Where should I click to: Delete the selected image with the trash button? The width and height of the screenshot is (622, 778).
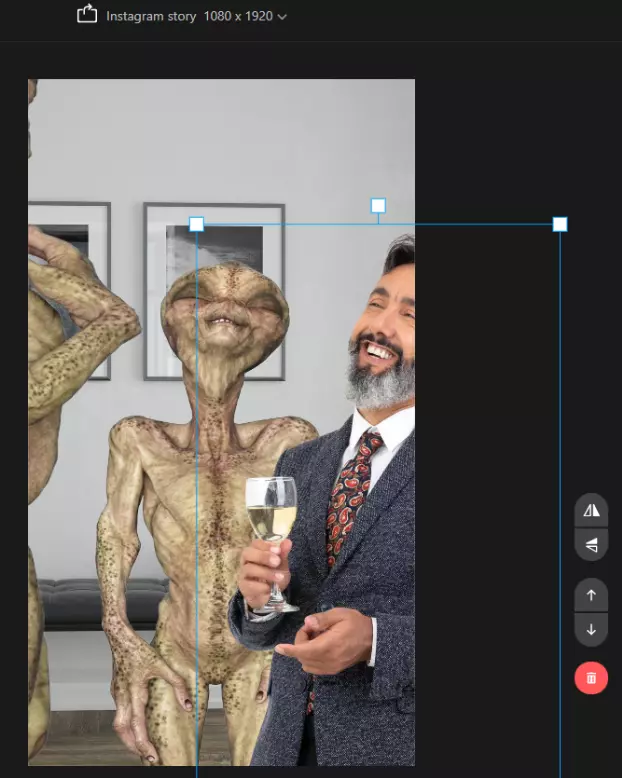pyautogui.click(x=591, y=678)
